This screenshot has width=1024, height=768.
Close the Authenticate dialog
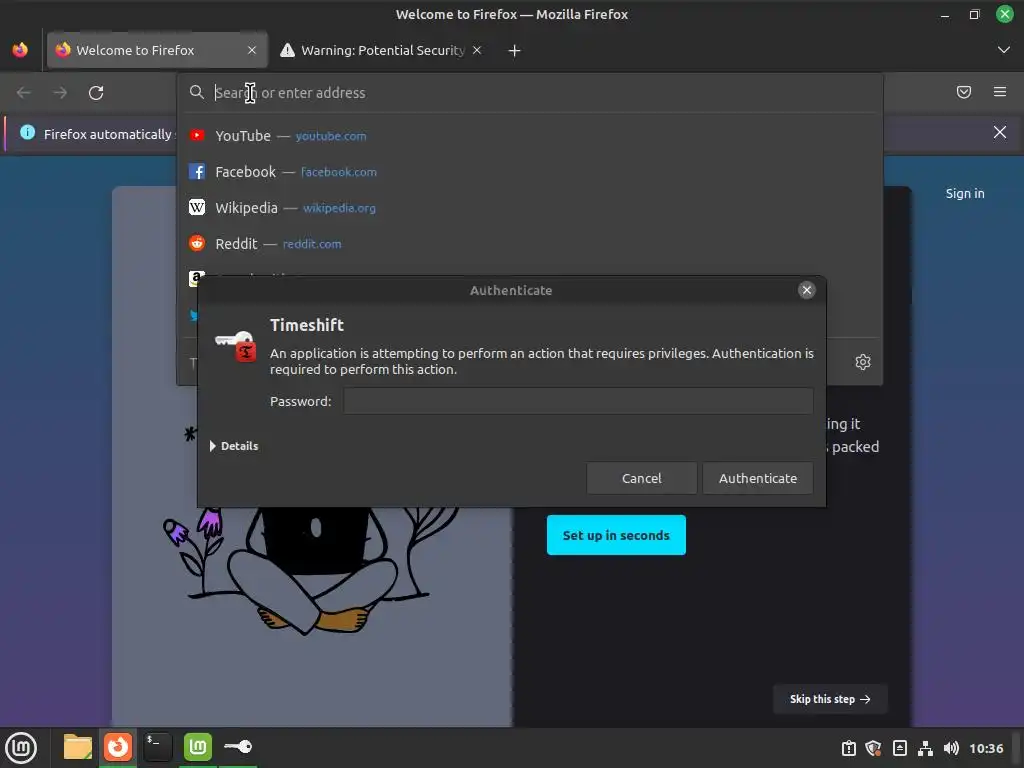[x=807, y=290]
